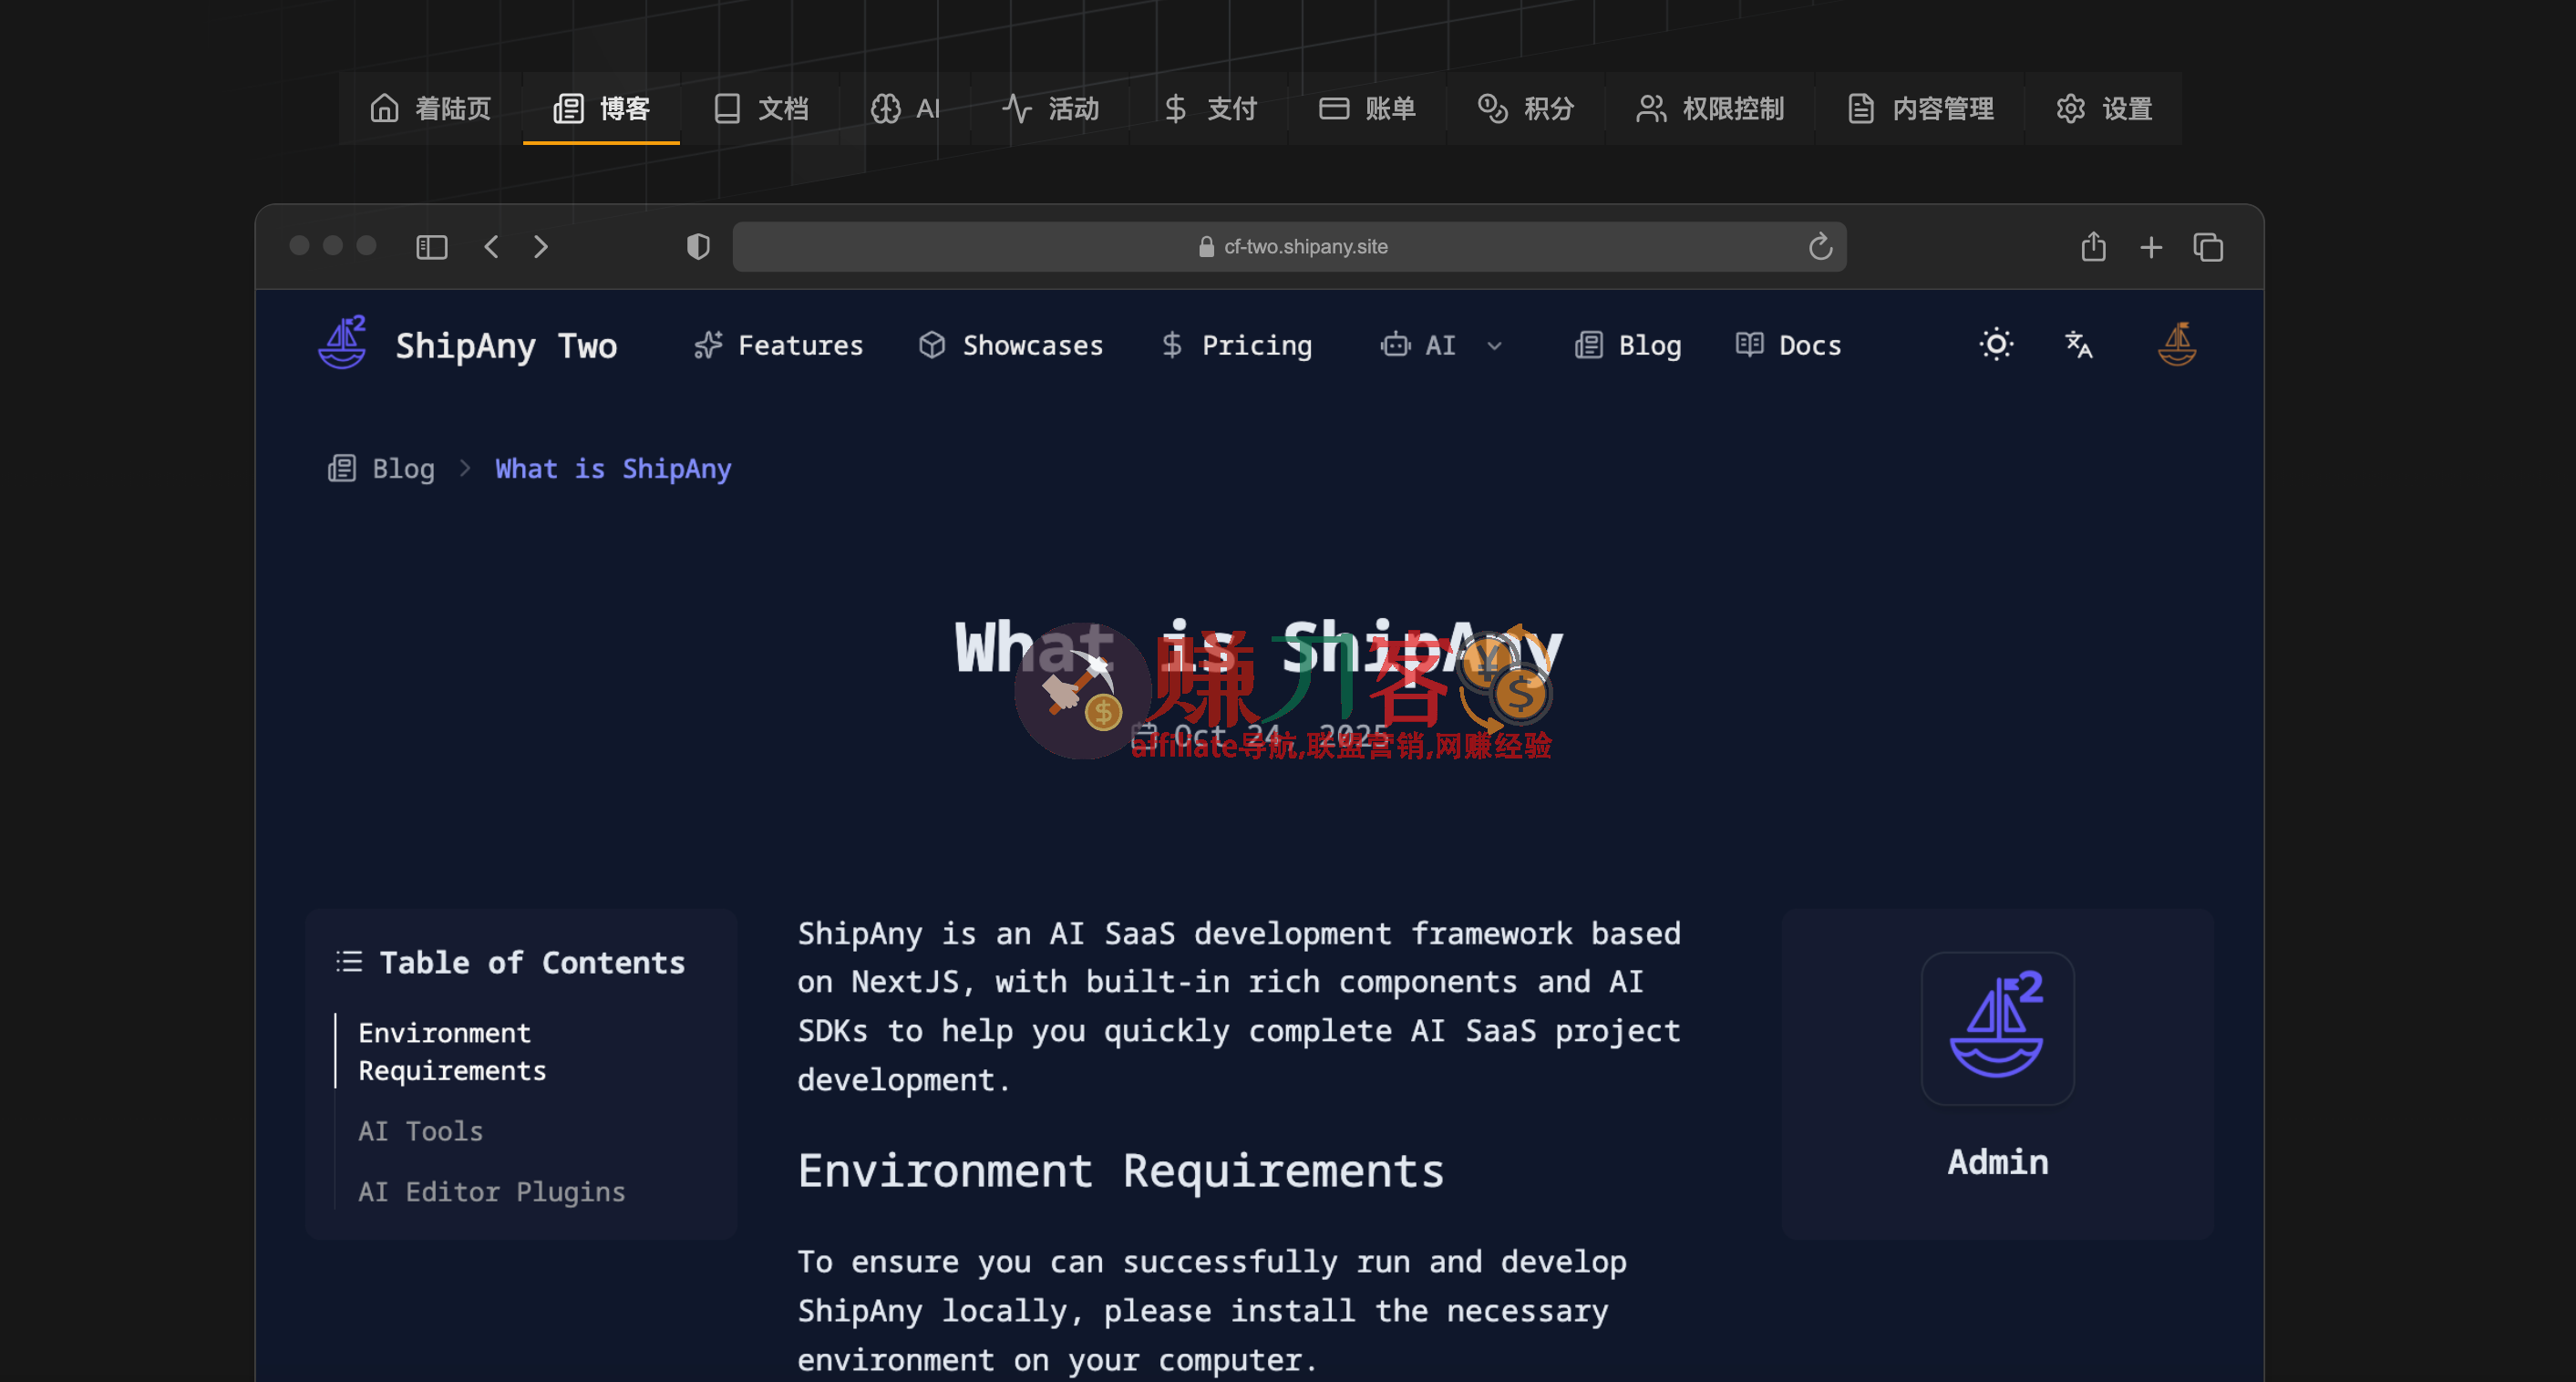Click the cf-two.shipany.site address bar
Viewport: 2576px width, 1382px height.
[x=1289, y=247]
